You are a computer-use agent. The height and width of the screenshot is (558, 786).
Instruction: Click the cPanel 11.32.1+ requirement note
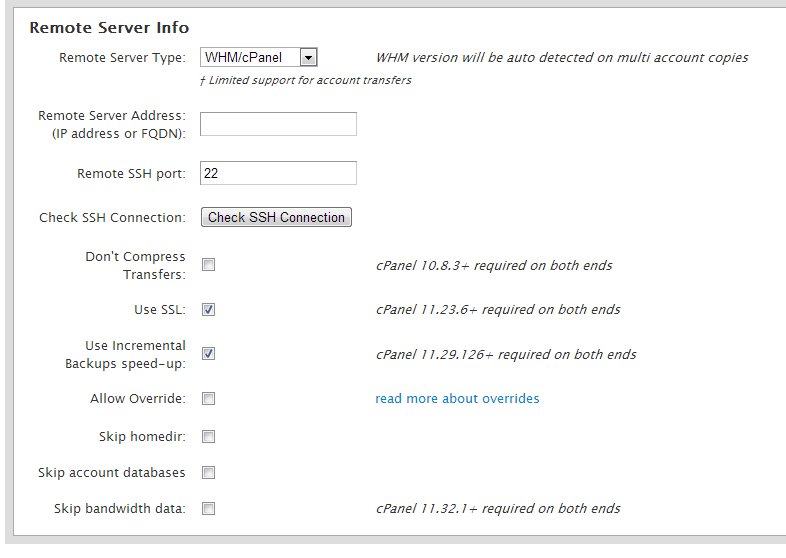tap(498, 508)
